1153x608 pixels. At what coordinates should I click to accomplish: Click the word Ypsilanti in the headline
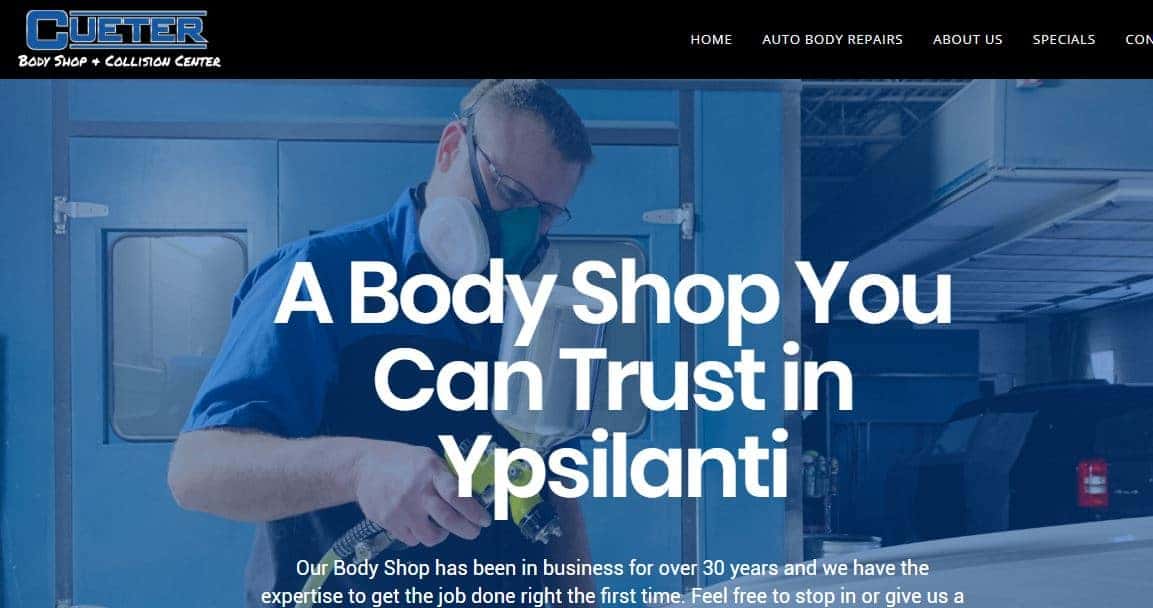point(616,462)
